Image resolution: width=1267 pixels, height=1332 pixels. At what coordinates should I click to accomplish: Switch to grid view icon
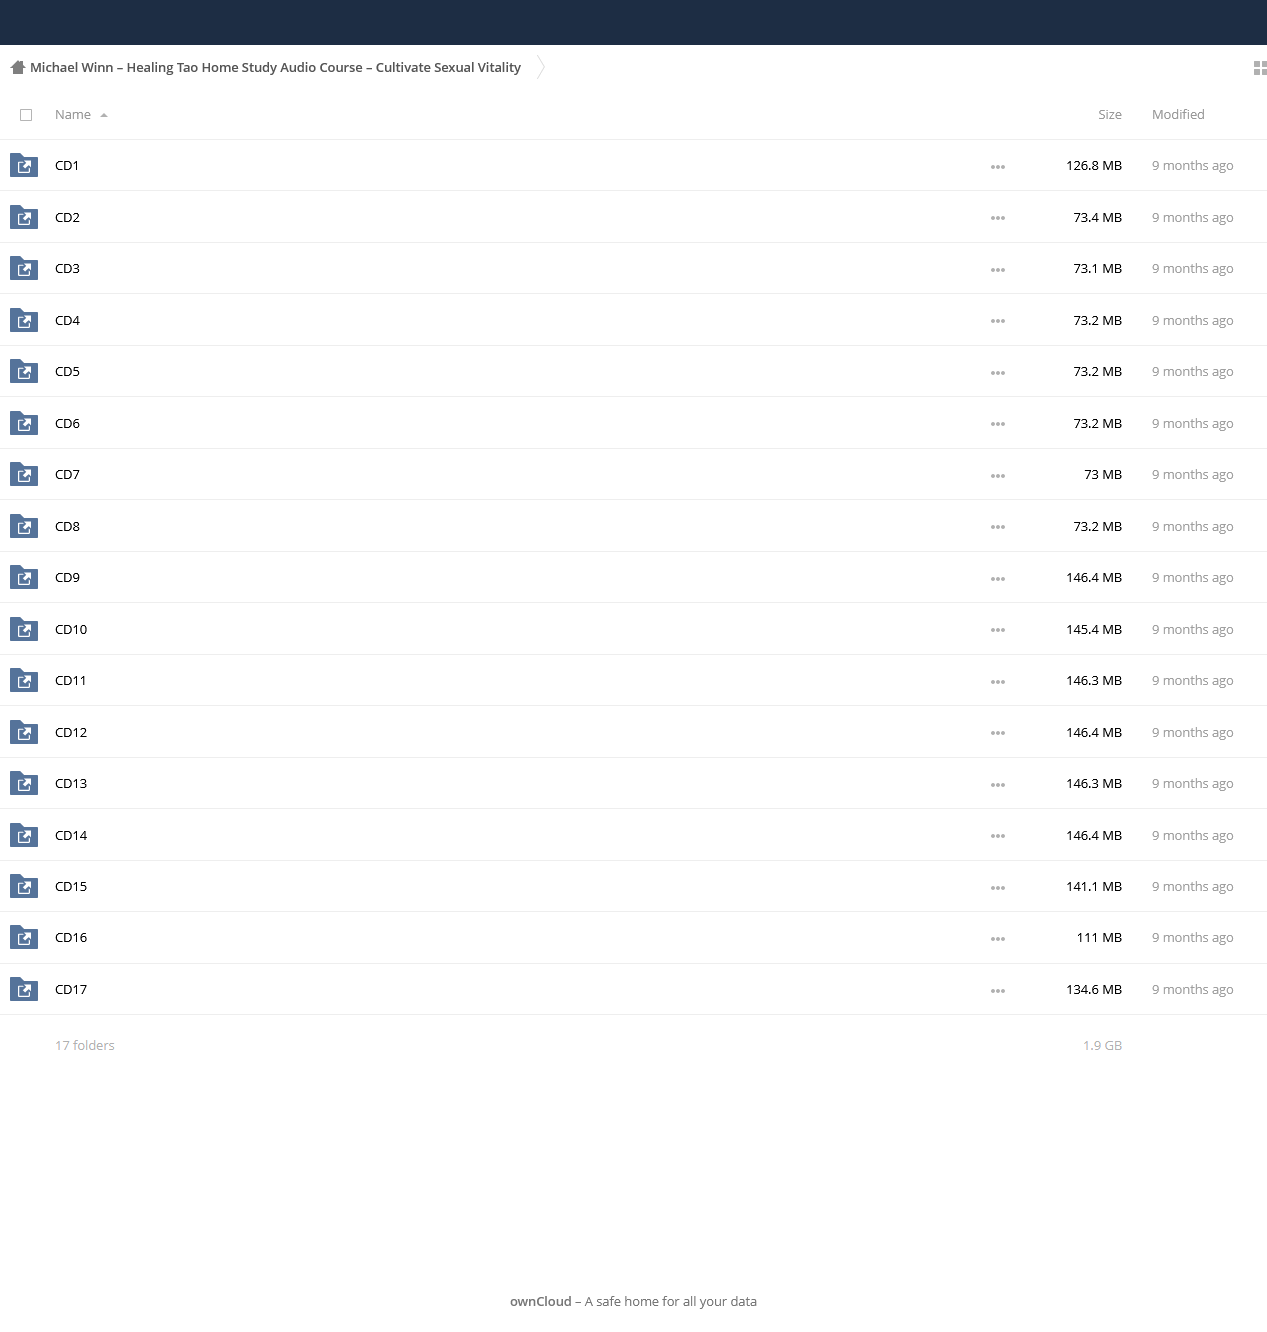(x=1260, y=68)
